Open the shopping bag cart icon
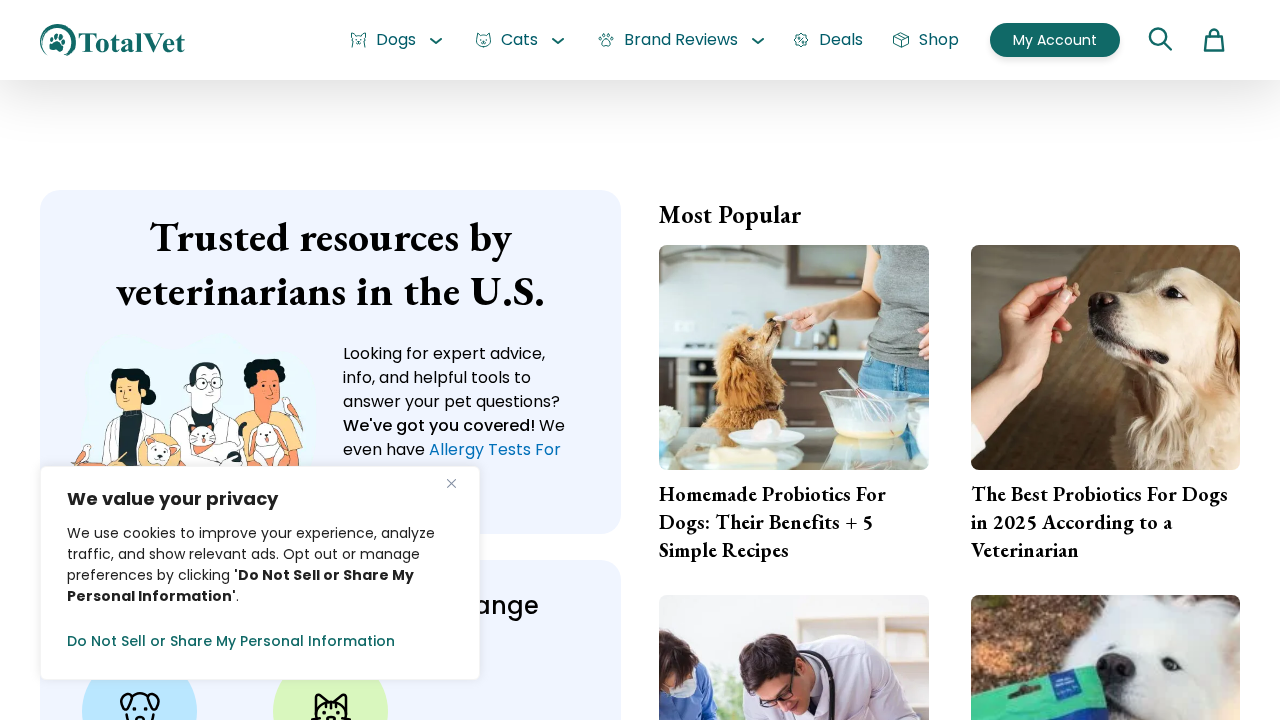 1214,40
